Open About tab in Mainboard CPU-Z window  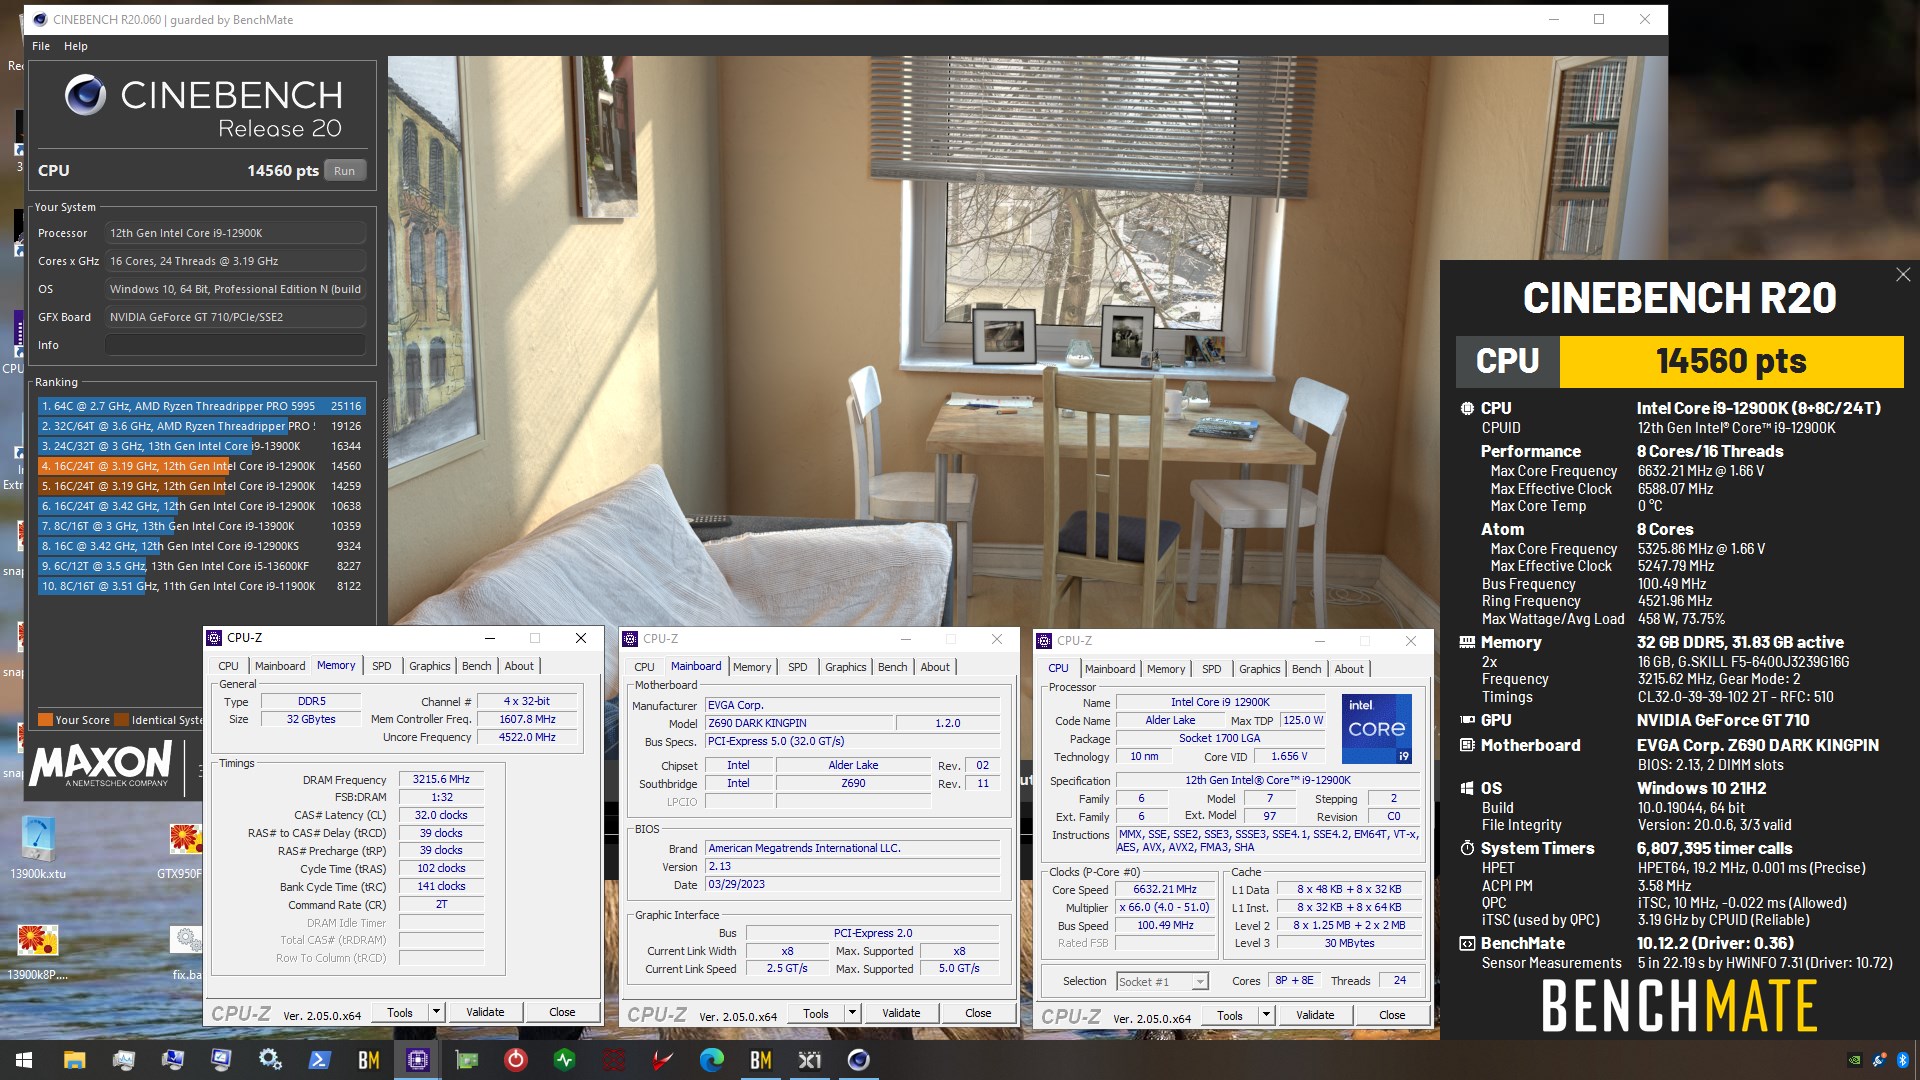click(935, 667)
